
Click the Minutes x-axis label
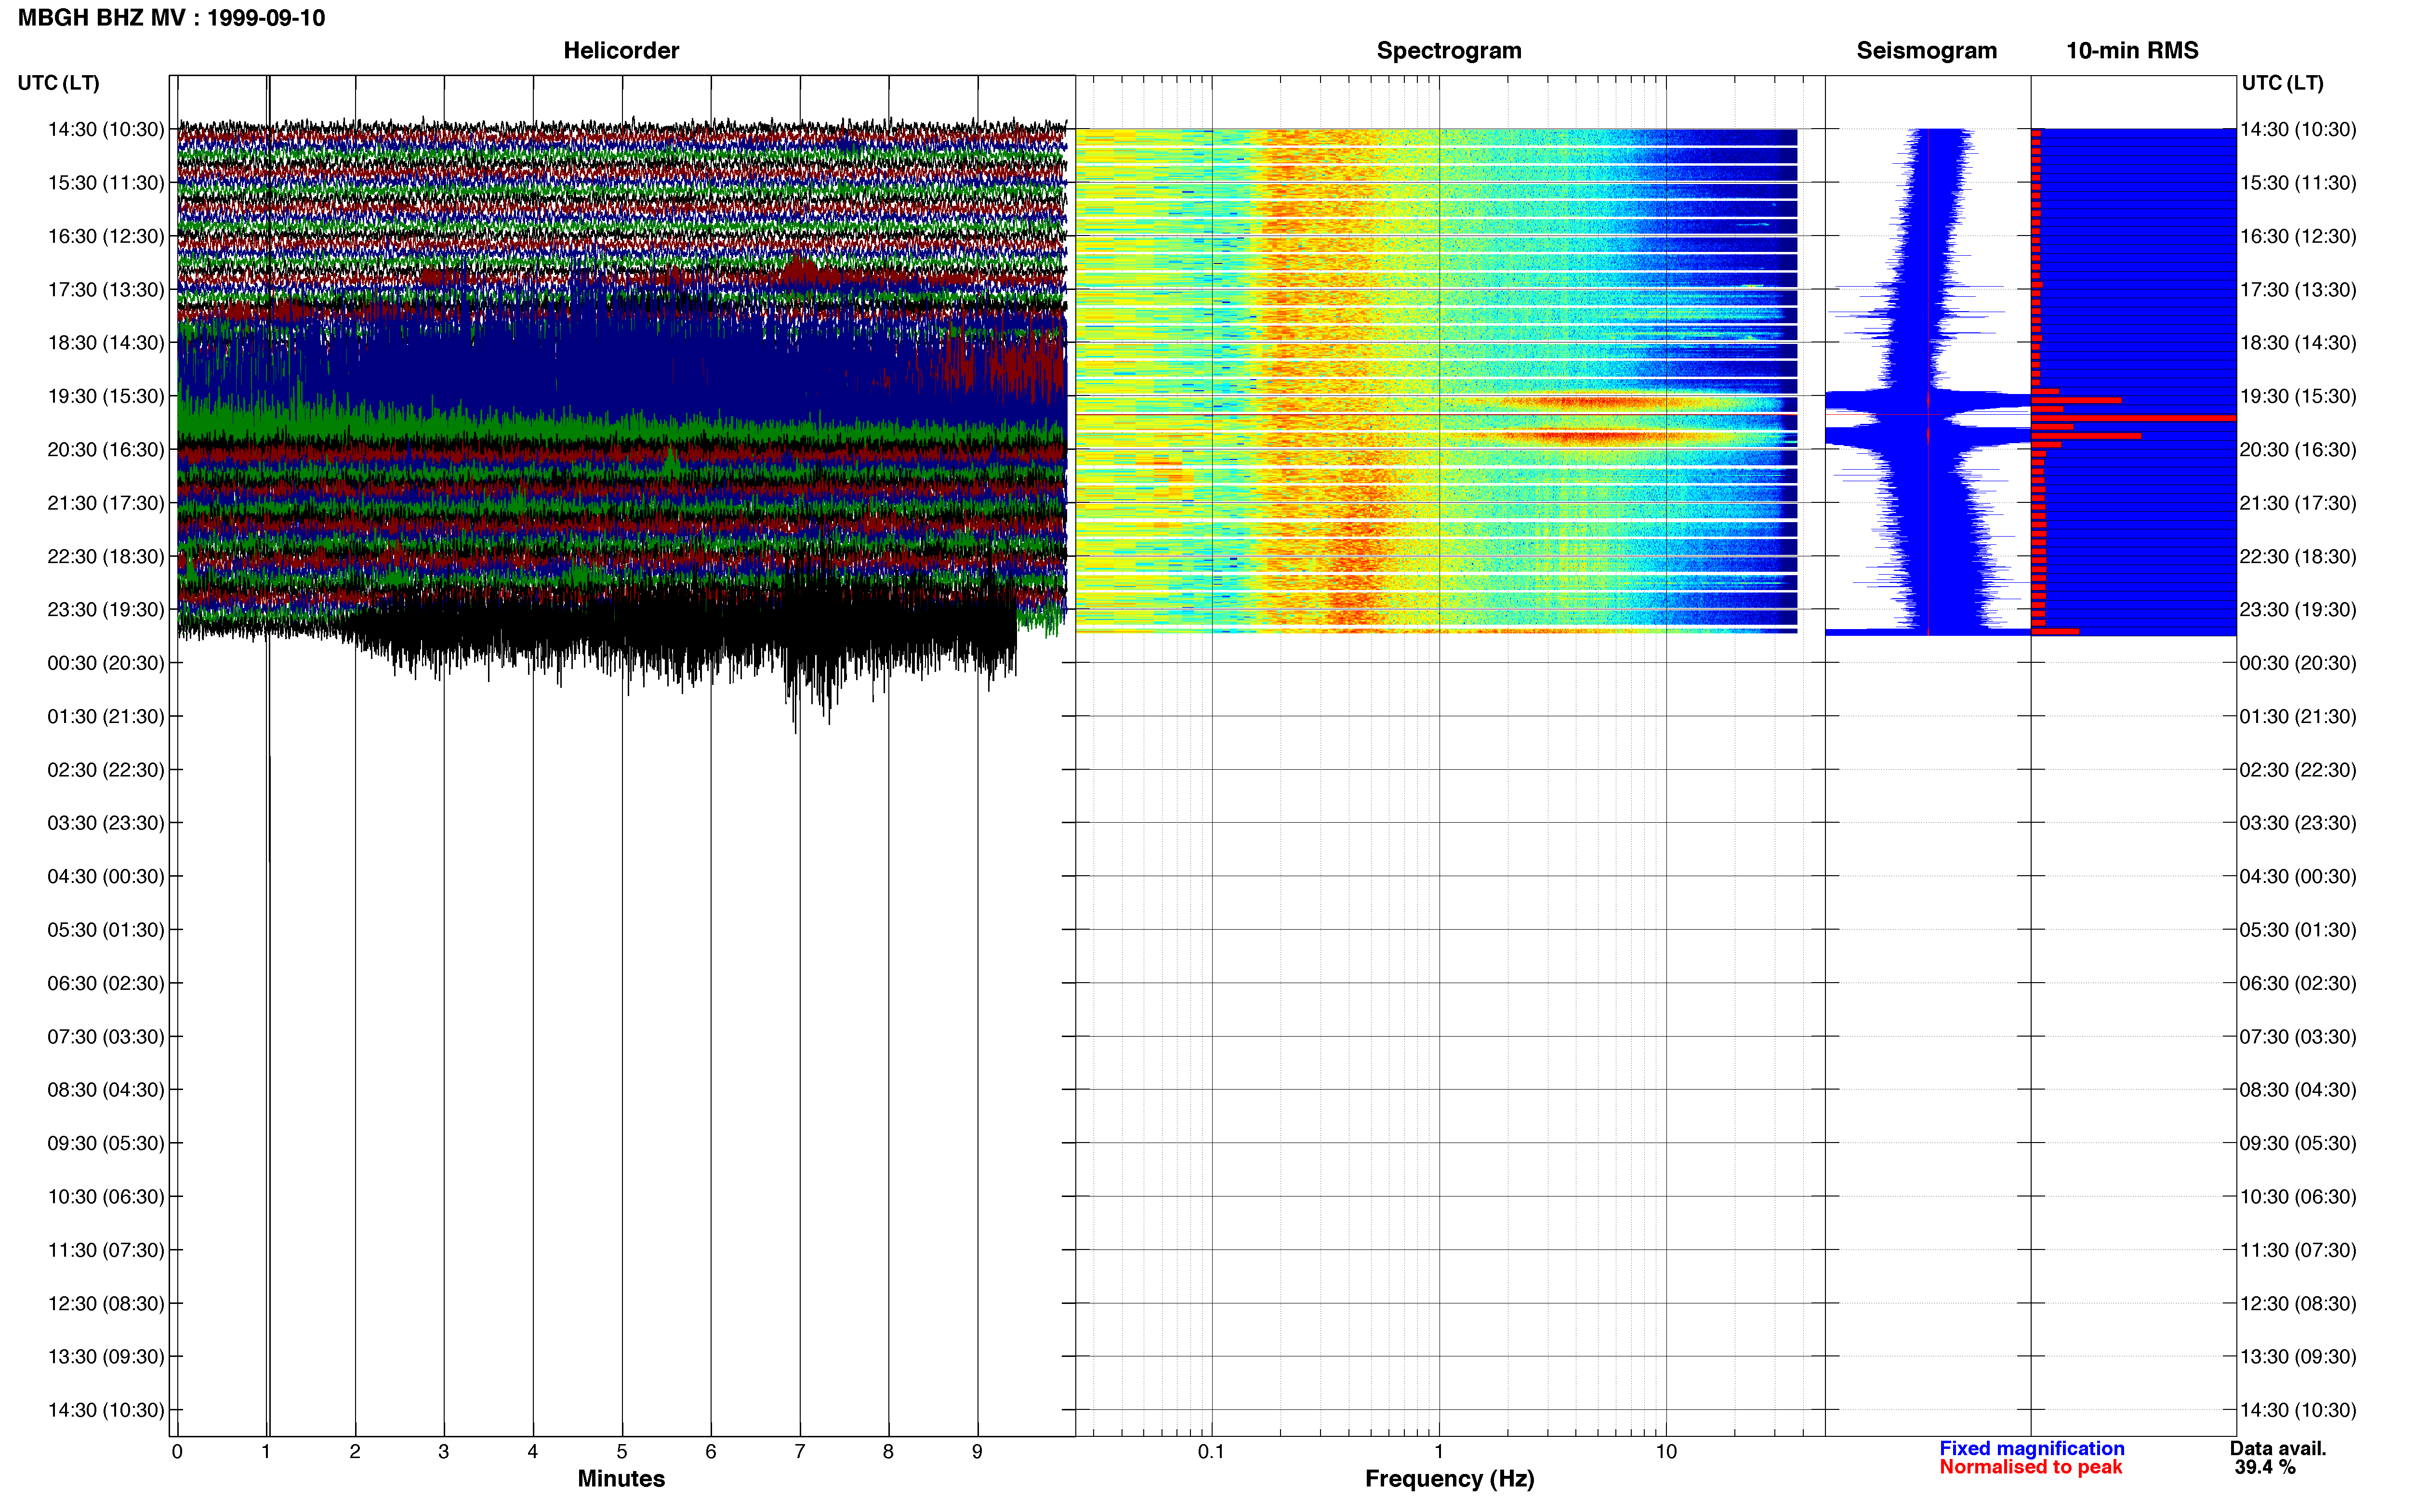tap(621, 1478)
